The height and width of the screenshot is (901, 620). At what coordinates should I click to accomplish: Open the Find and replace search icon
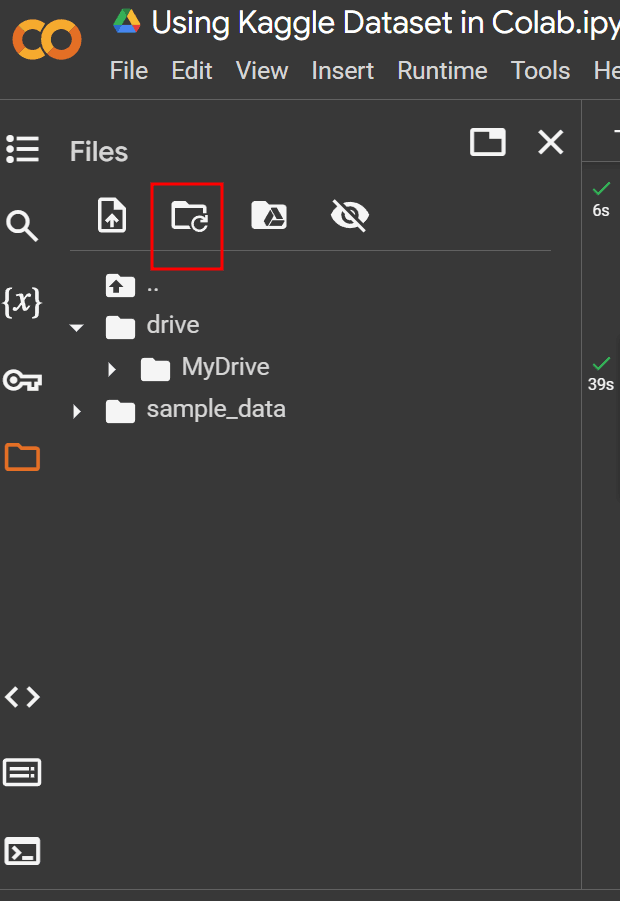[x=22, y=226]
